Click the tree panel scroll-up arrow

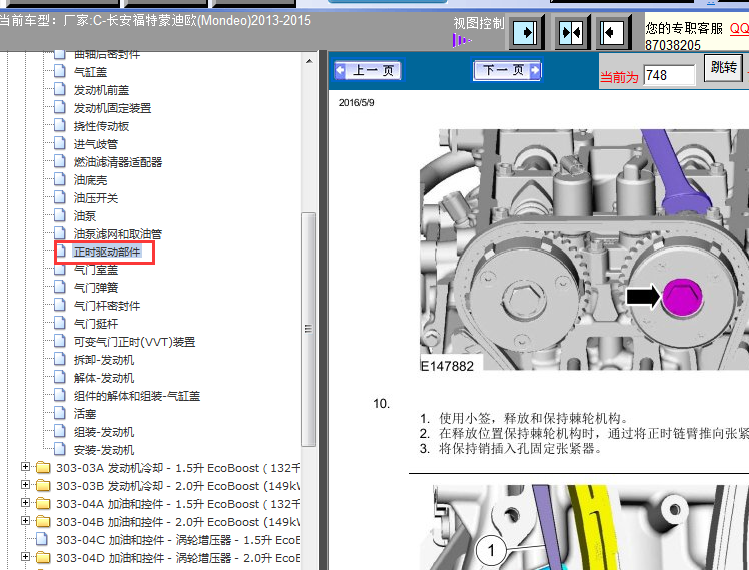point(309,61)
